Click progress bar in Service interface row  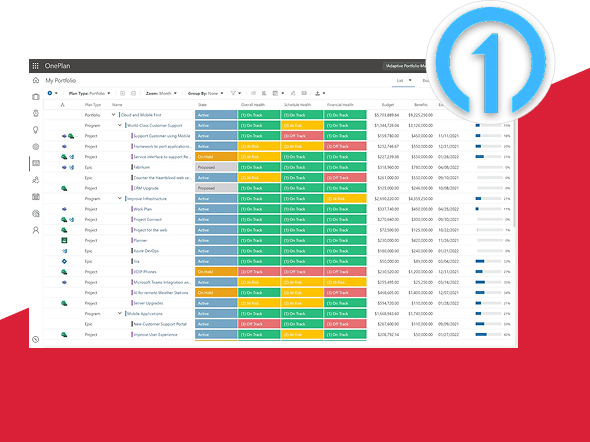pos(489,156)
